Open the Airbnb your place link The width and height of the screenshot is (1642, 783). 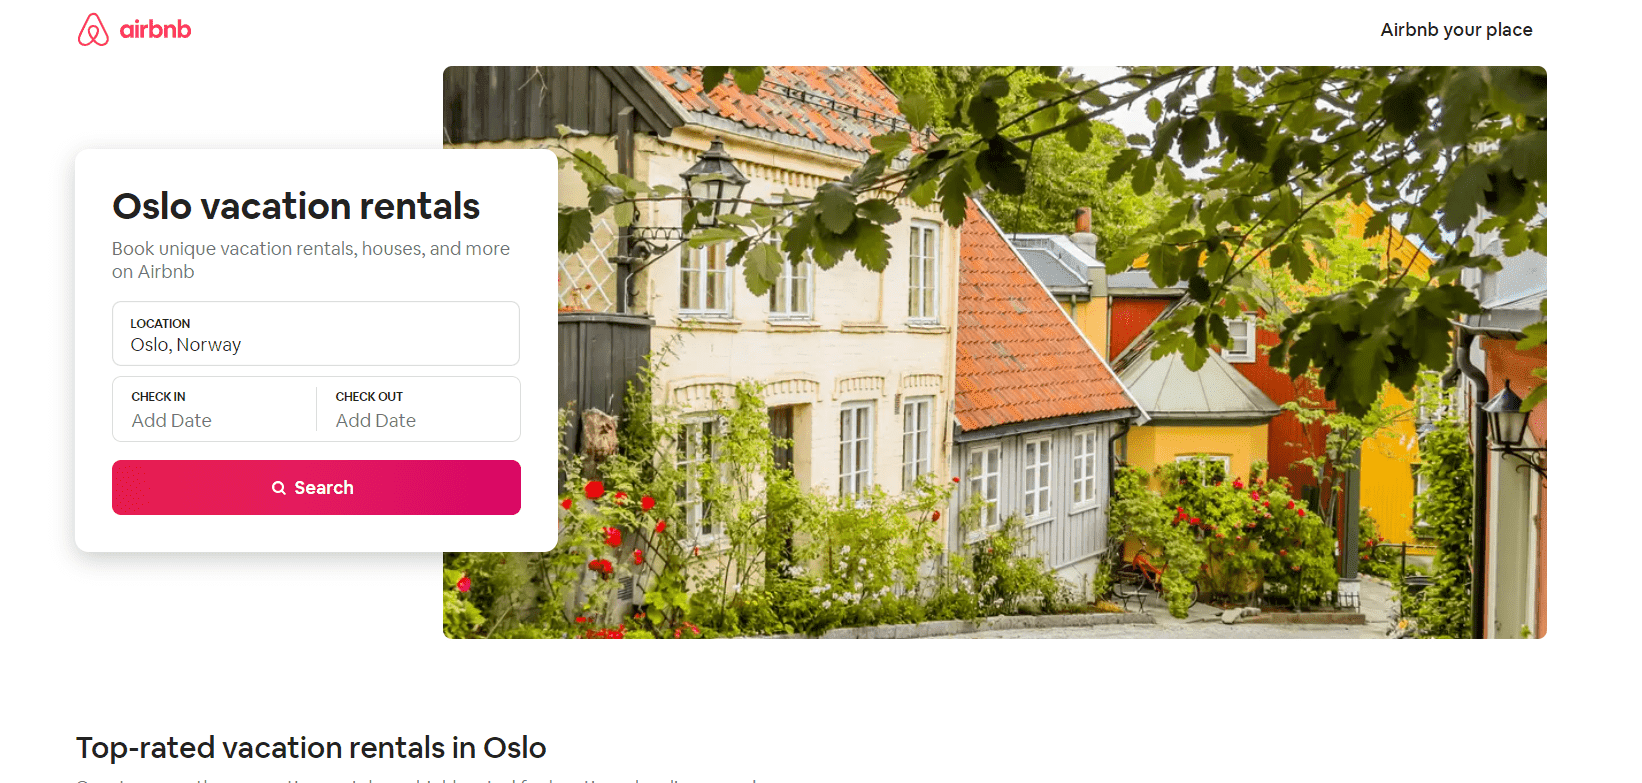(1456, 30)
